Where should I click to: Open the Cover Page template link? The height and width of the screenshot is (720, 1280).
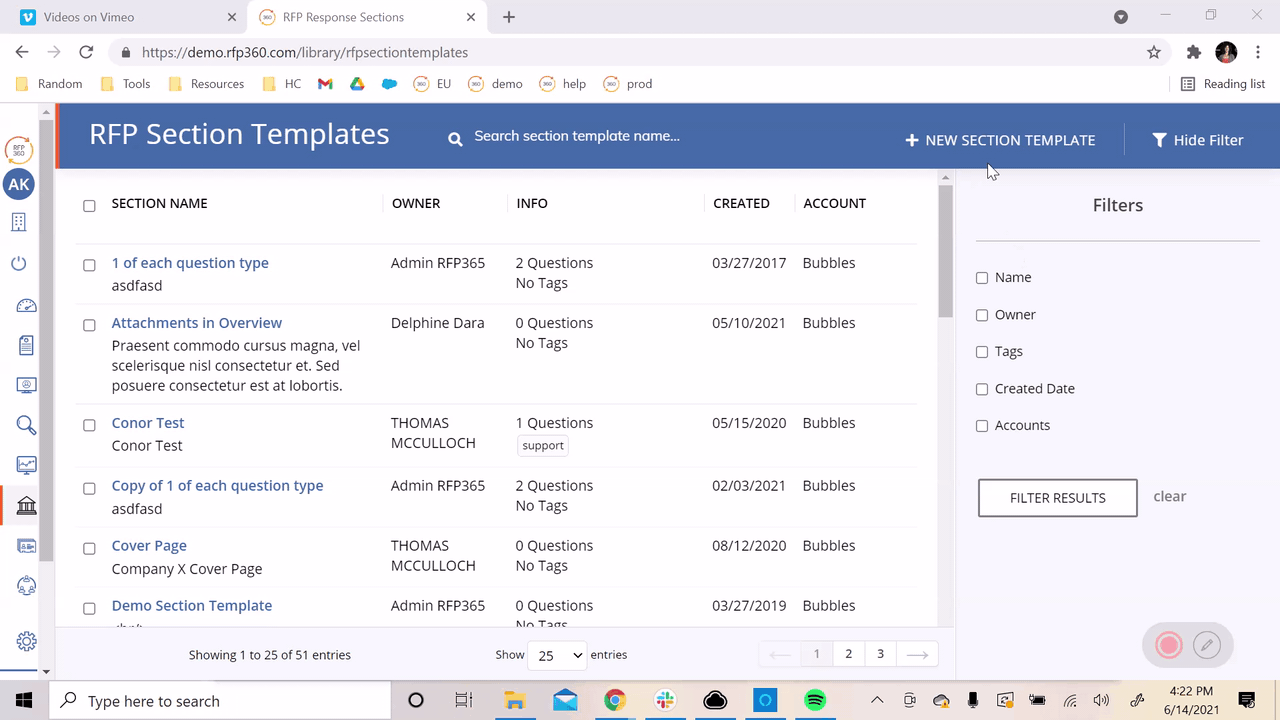point(149,546)
